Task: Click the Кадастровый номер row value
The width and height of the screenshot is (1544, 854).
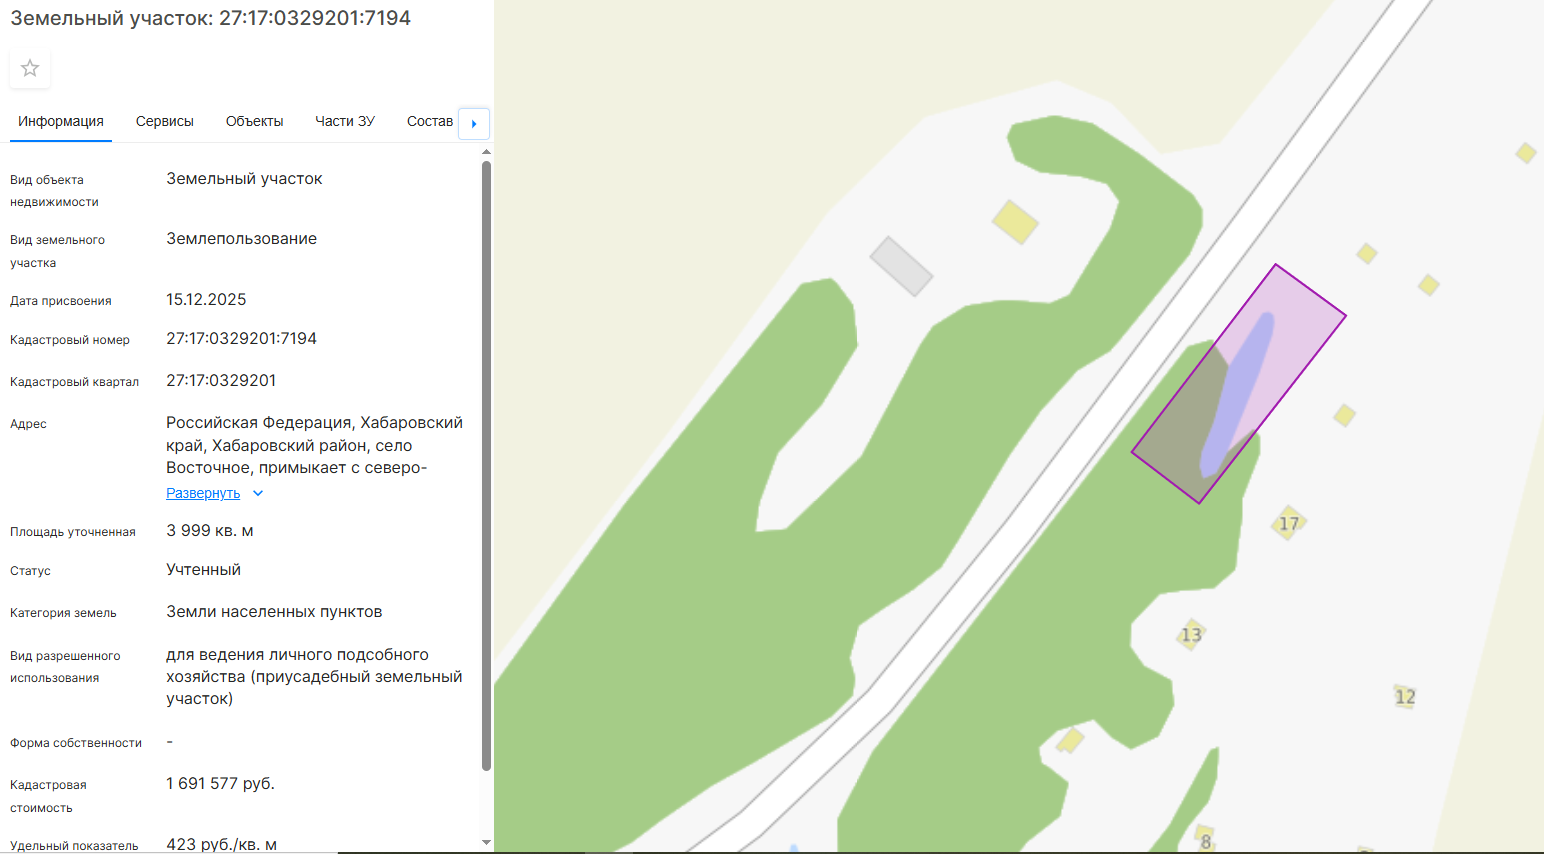Action: click(x=241, y=339)
